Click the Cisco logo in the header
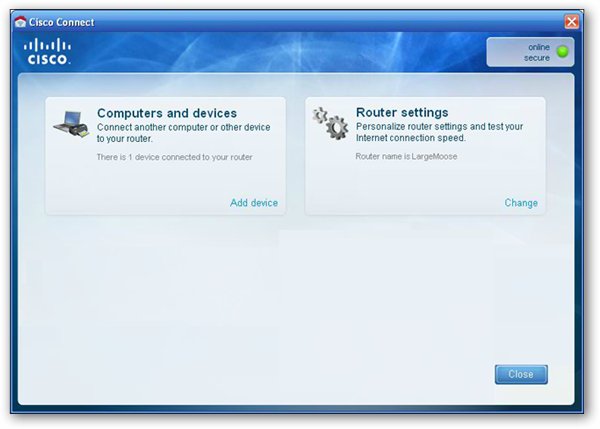 click(47, 51)
